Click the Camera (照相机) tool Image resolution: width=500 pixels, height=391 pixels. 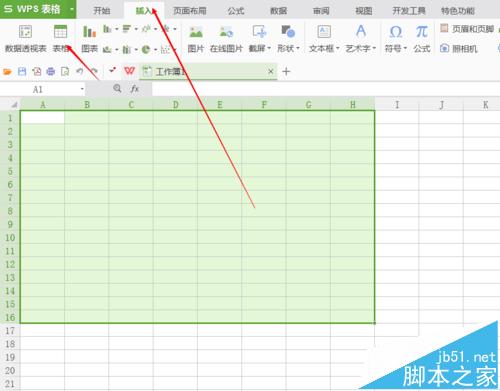pyautogui.click(x=459, y=49)
